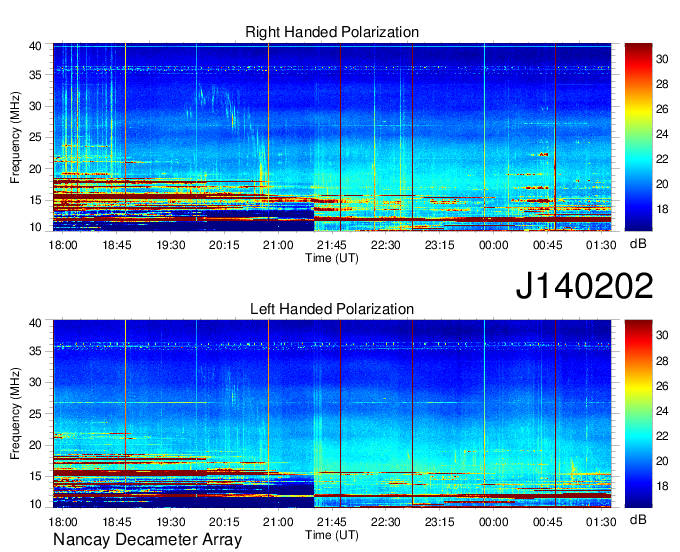Click the 15 MHz tick on the upper frequency axis
Image resolution: width=680 pixels, height=552 pixels.
click(x=36, y=200)
